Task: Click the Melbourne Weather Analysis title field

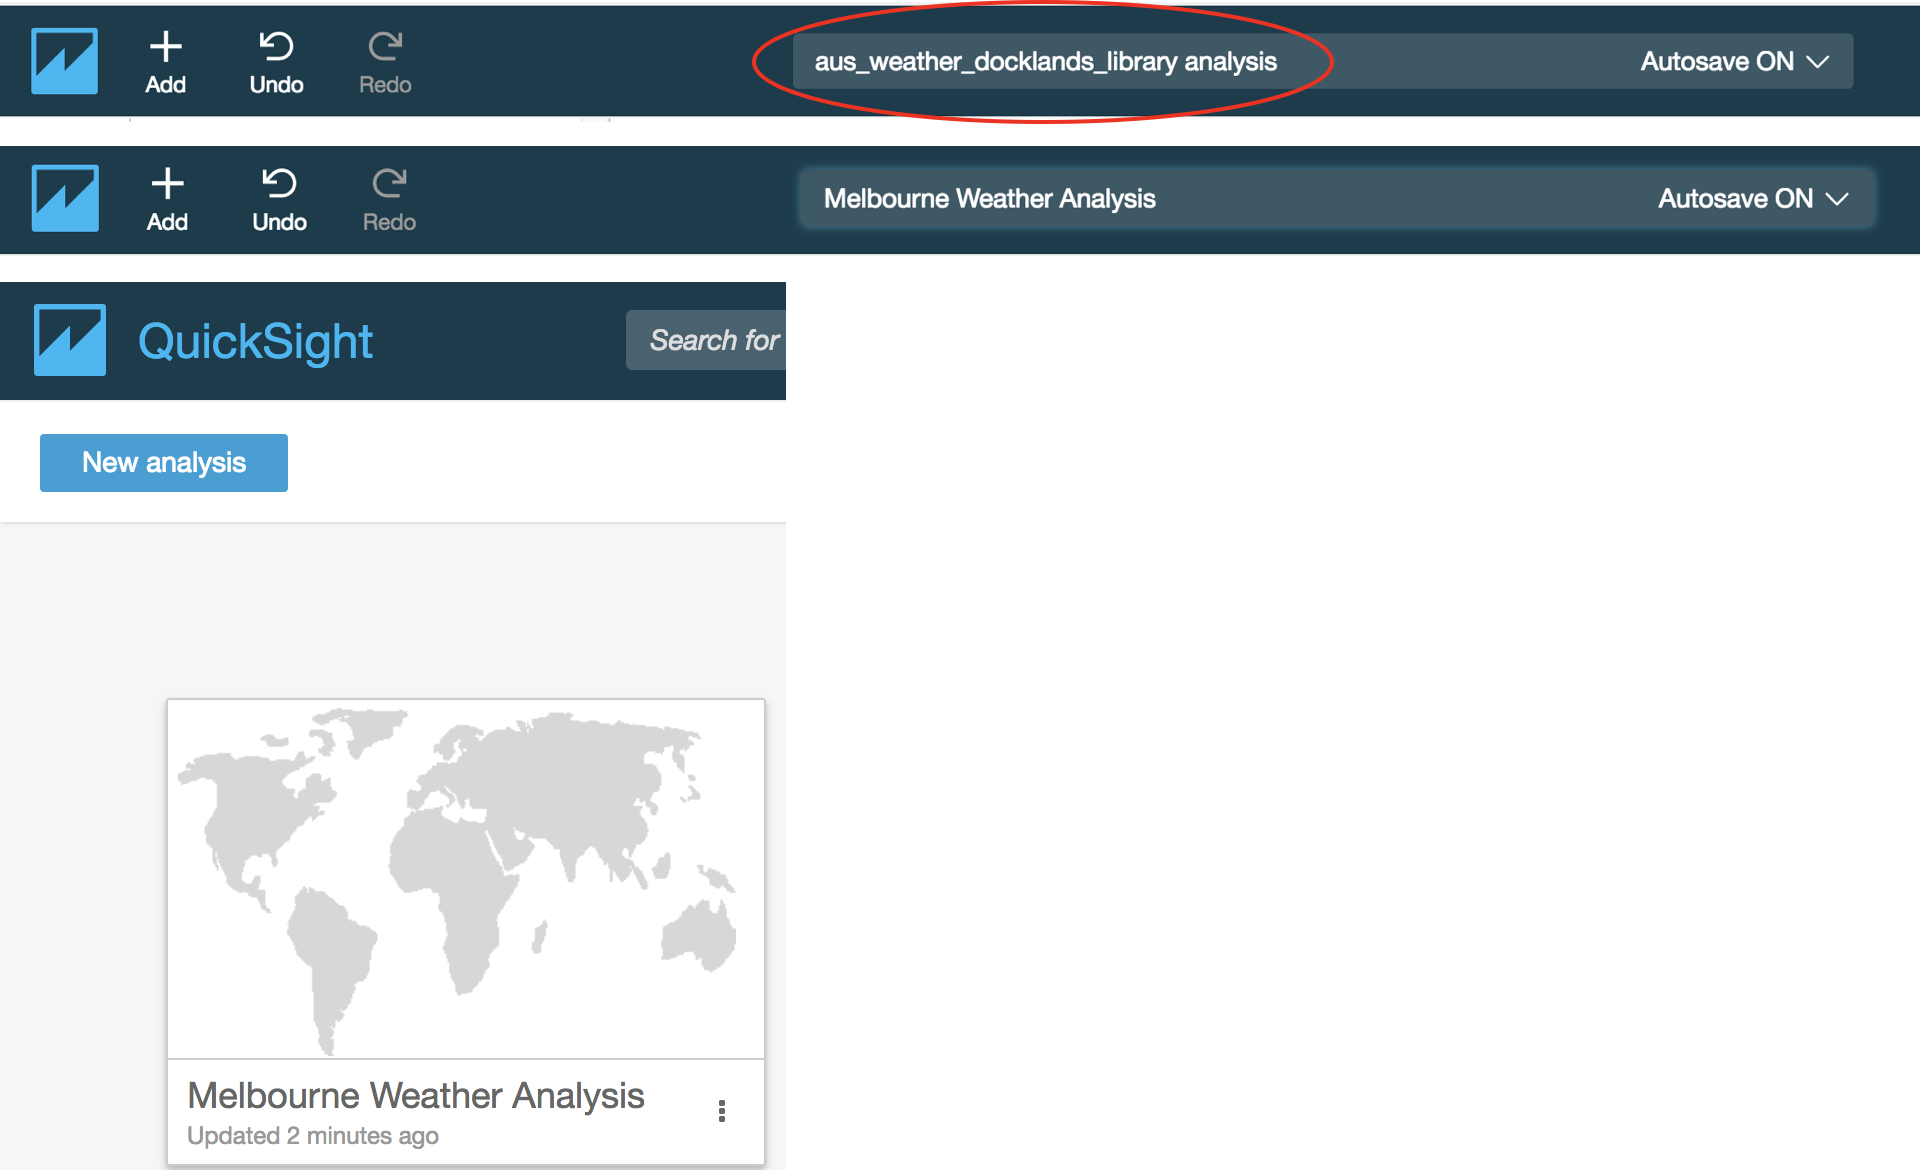Action: point(989,198)
